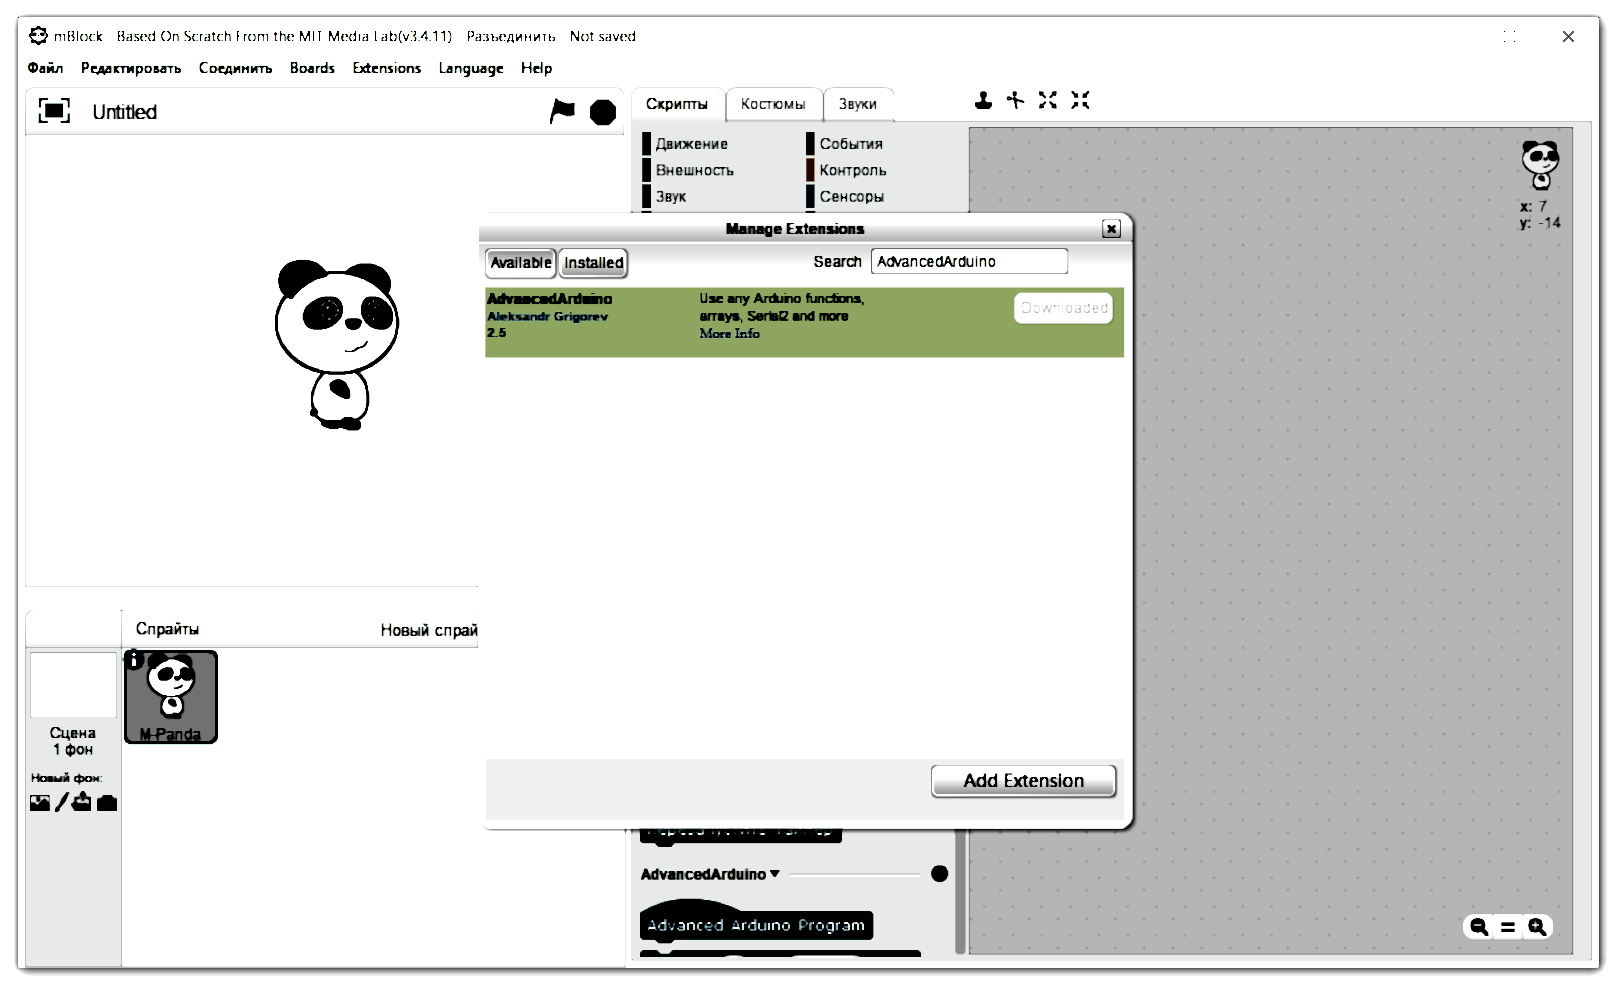Viewport: 1620px width, 989px height.
Task: Open M-Panda sprite info badge
Action: tap(133, 659)
